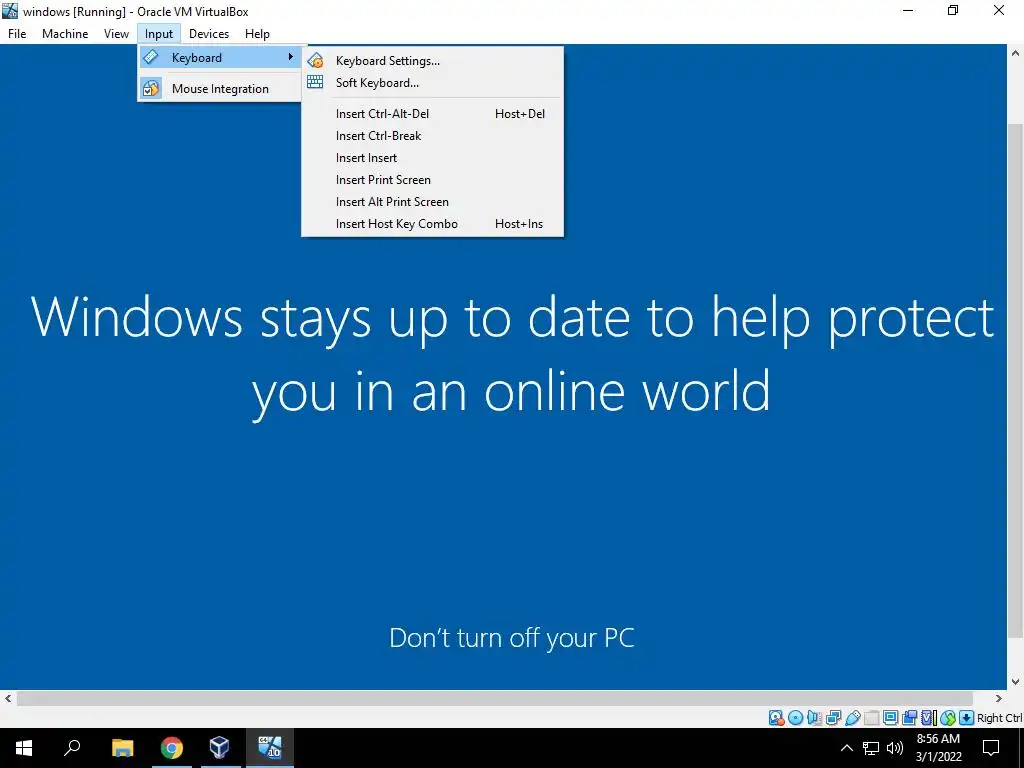Click the vertical scrollbar thumb
1024x768 pixels.
point(1016,380)
